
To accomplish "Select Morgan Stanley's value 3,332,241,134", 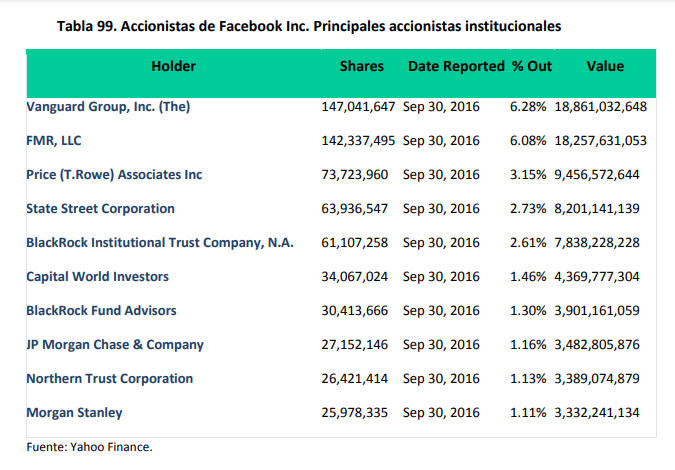I will pyautogui.click(x=594, y=413).
